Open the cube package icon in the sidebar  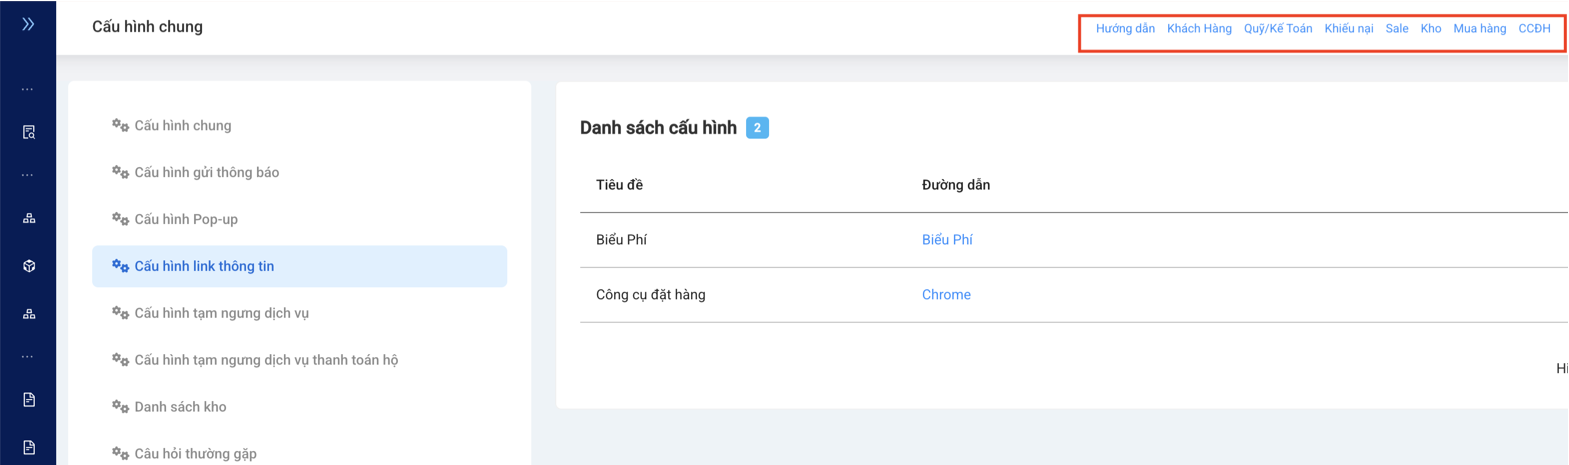[x=28, y=266]
